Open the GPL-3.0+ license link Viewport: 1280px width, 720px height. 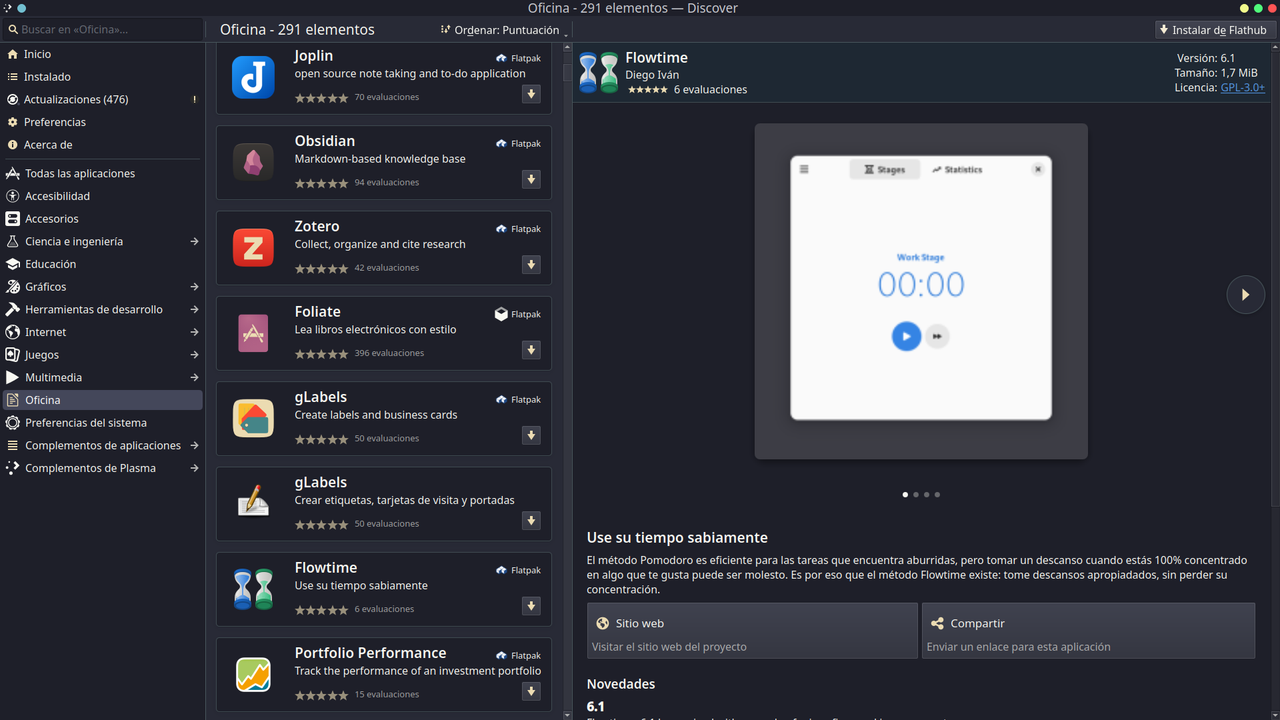(1243, 87)
